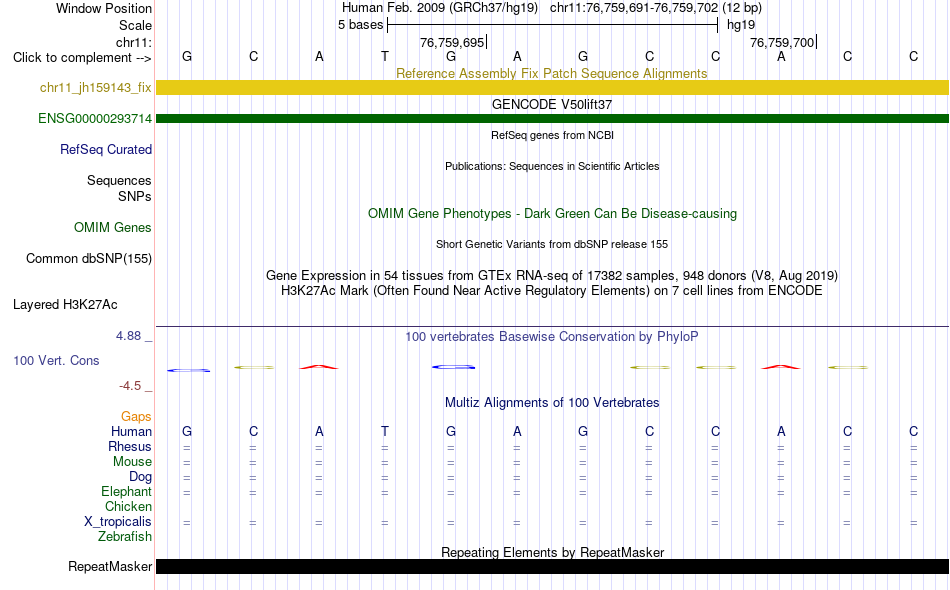Image resolution: width=950 pixels, height=590 pixels.
Task: Open the OMIM Genes track label
Action: coord(112,228)
